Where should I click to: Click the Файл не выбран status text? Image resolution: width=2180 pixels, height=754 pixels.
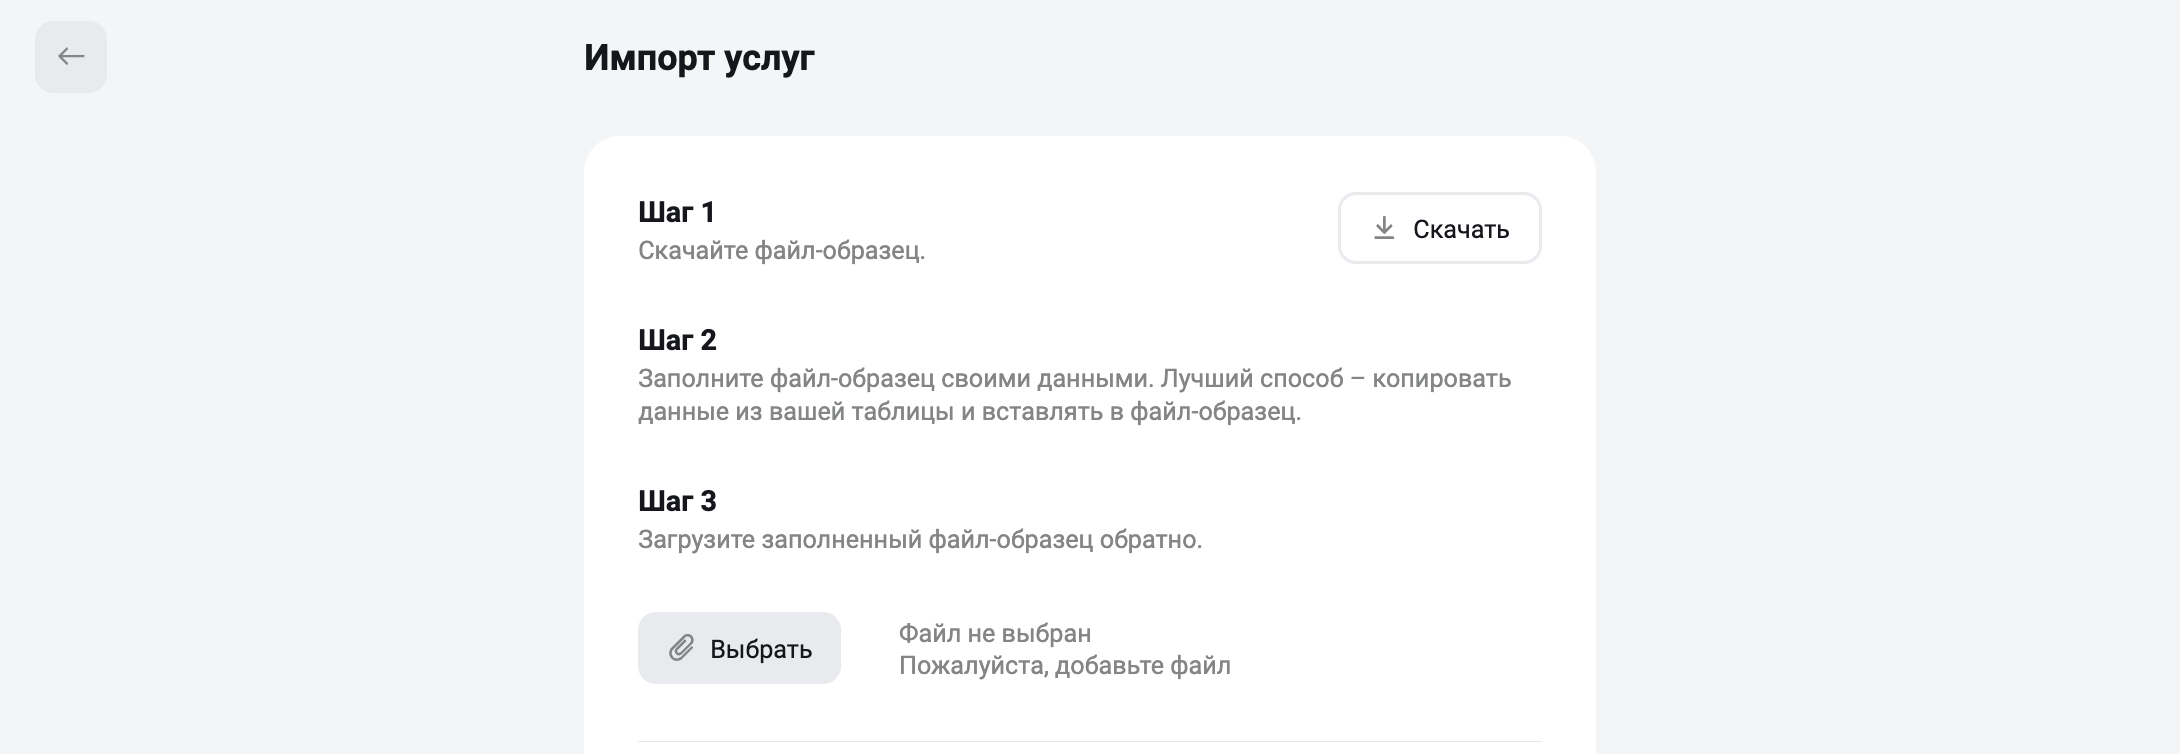point(995,633)
